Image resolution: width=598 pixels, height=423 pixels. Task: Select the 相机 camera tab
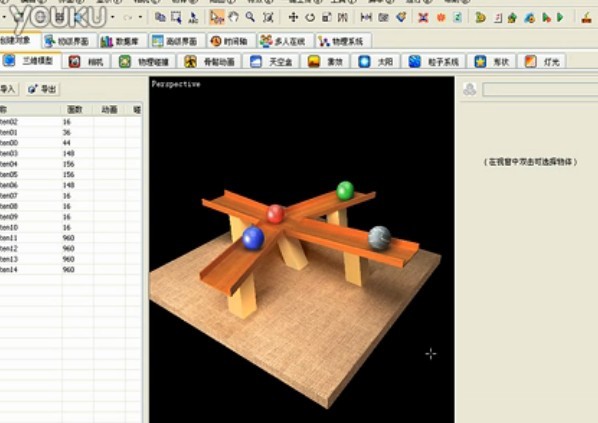tap(87, 61)
